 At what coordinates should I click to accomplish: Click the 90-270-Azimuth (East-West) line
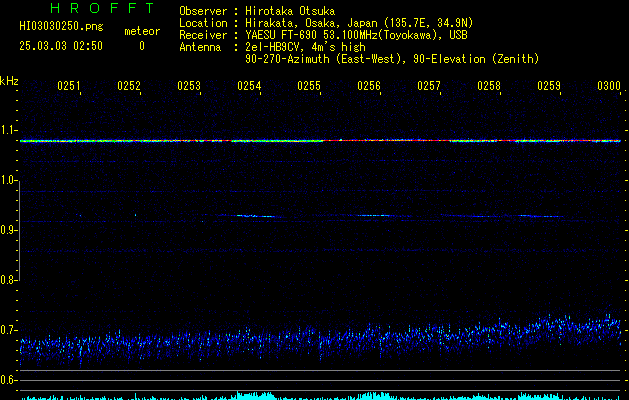tap(392, 59)
